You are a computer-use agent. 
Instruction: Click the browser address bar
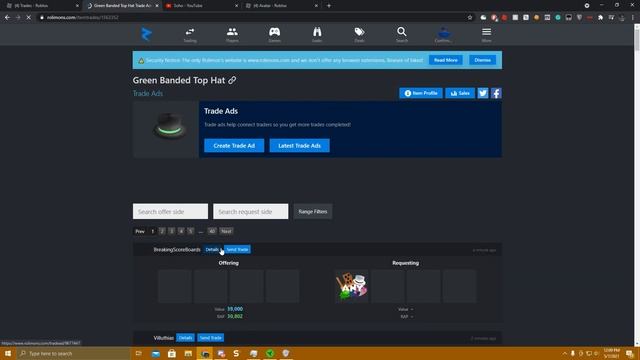[x=253, y=18]
